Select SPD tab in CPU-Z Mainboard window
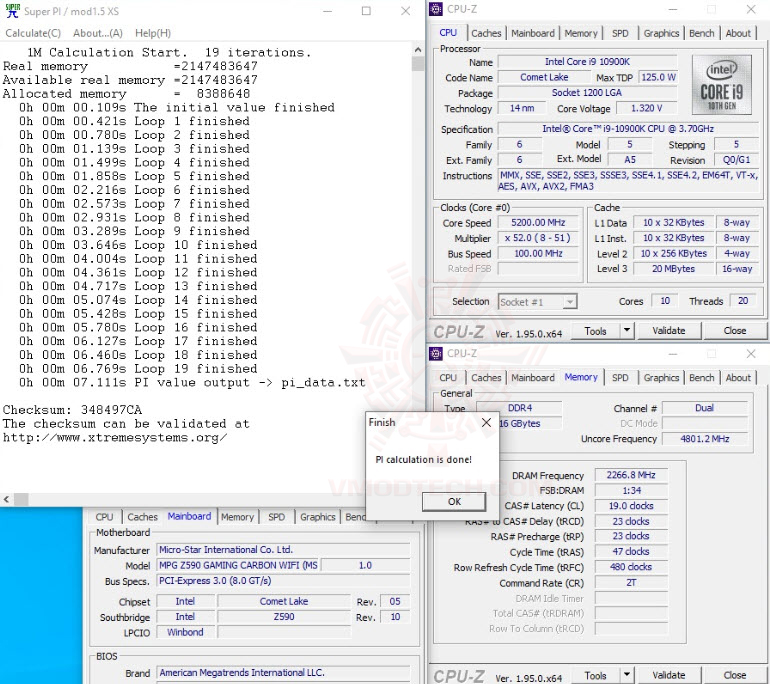 276,517
